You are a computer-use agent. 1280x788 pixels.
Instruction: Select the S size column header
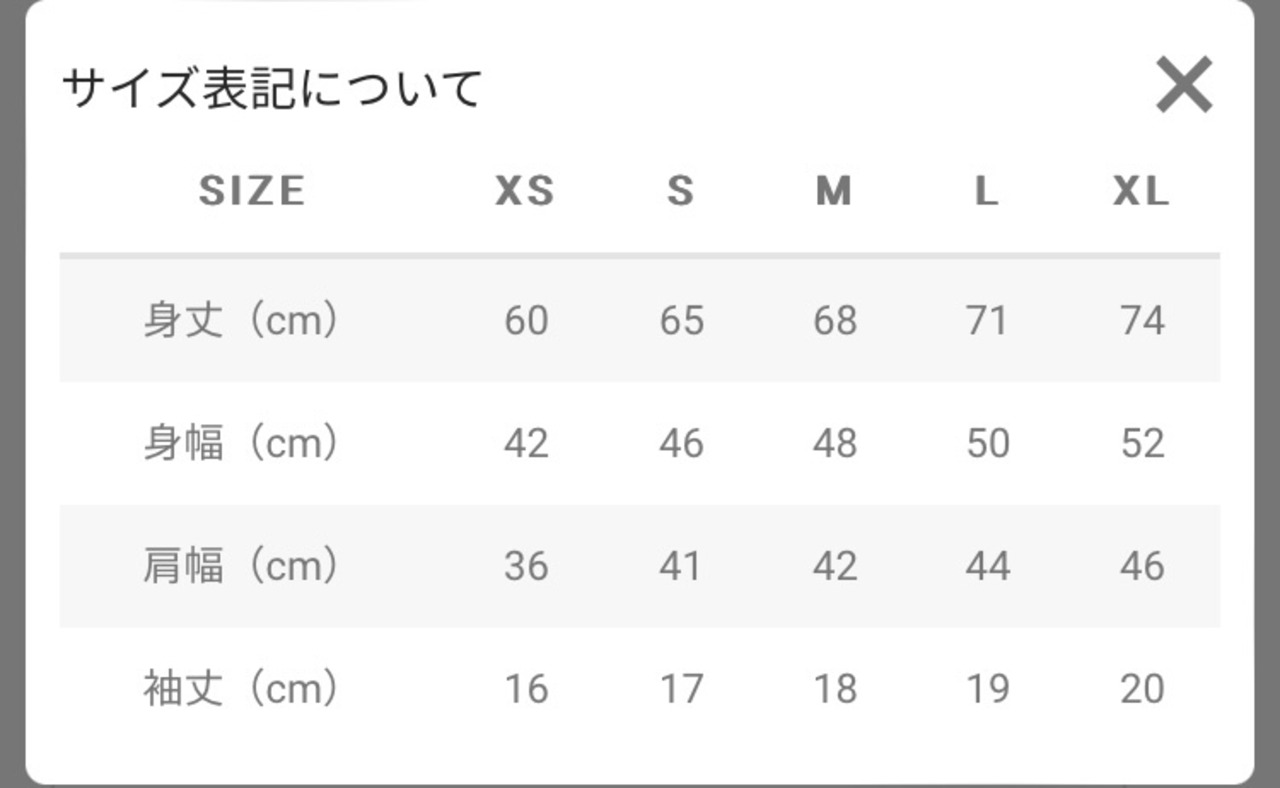click(680, 190)
